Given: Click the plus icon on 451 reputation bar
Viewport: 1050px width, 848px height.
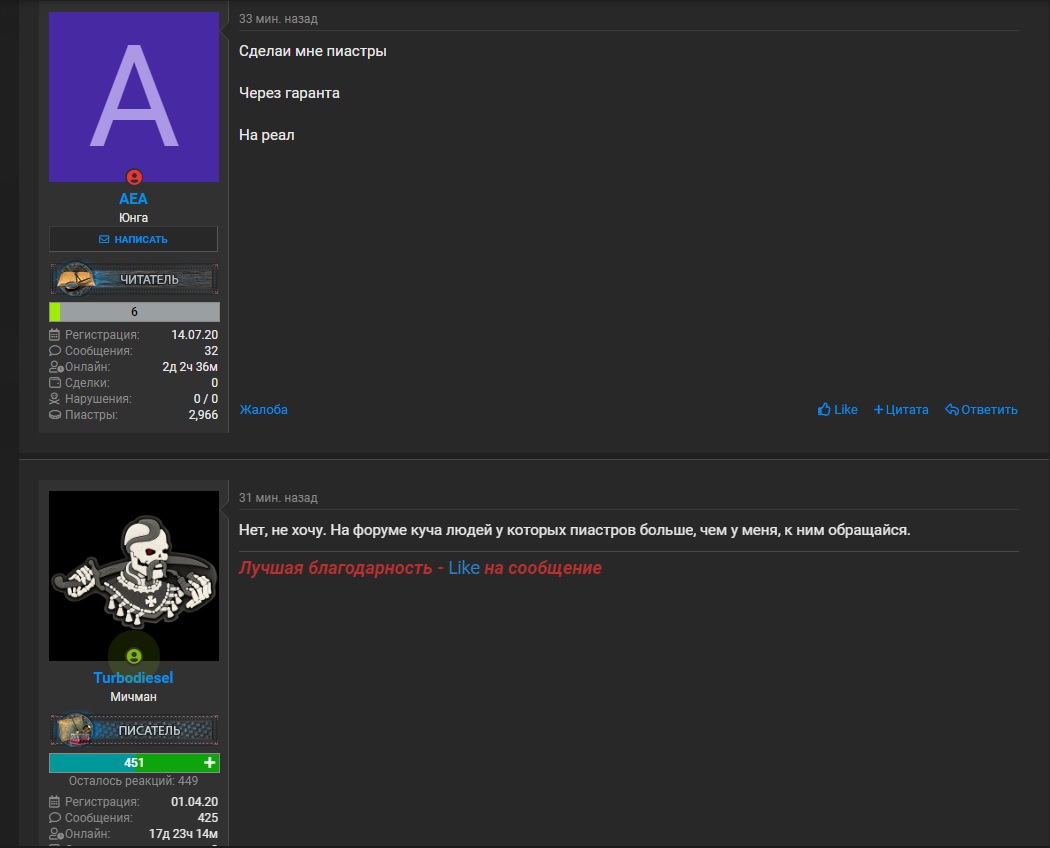Looking at the screenshot, I should point(210,762).
